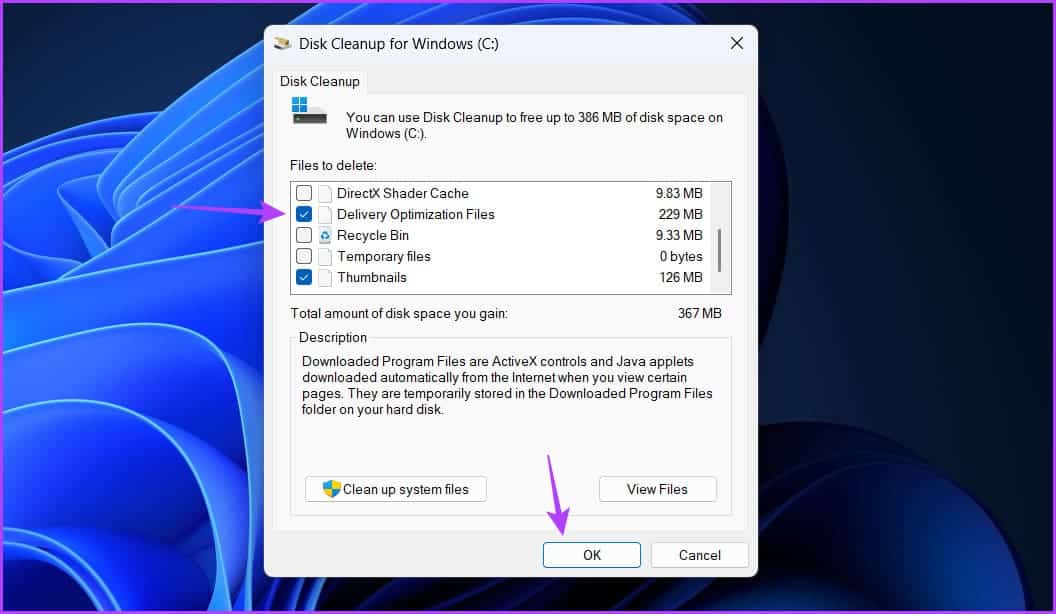Open View Files
The width and height of the screenshot is (1056, 614).
tap(657, 489)
